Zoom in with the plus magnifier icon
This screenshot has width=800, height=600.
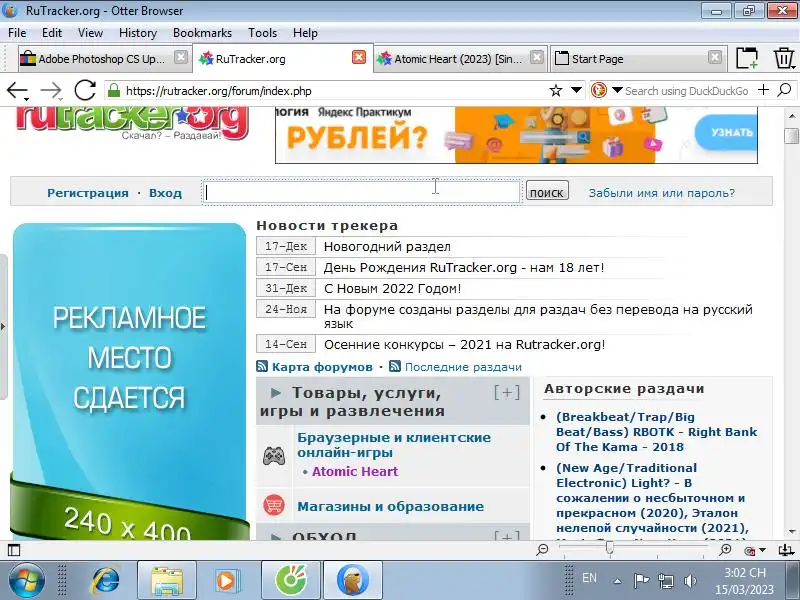tap(725, 549)
